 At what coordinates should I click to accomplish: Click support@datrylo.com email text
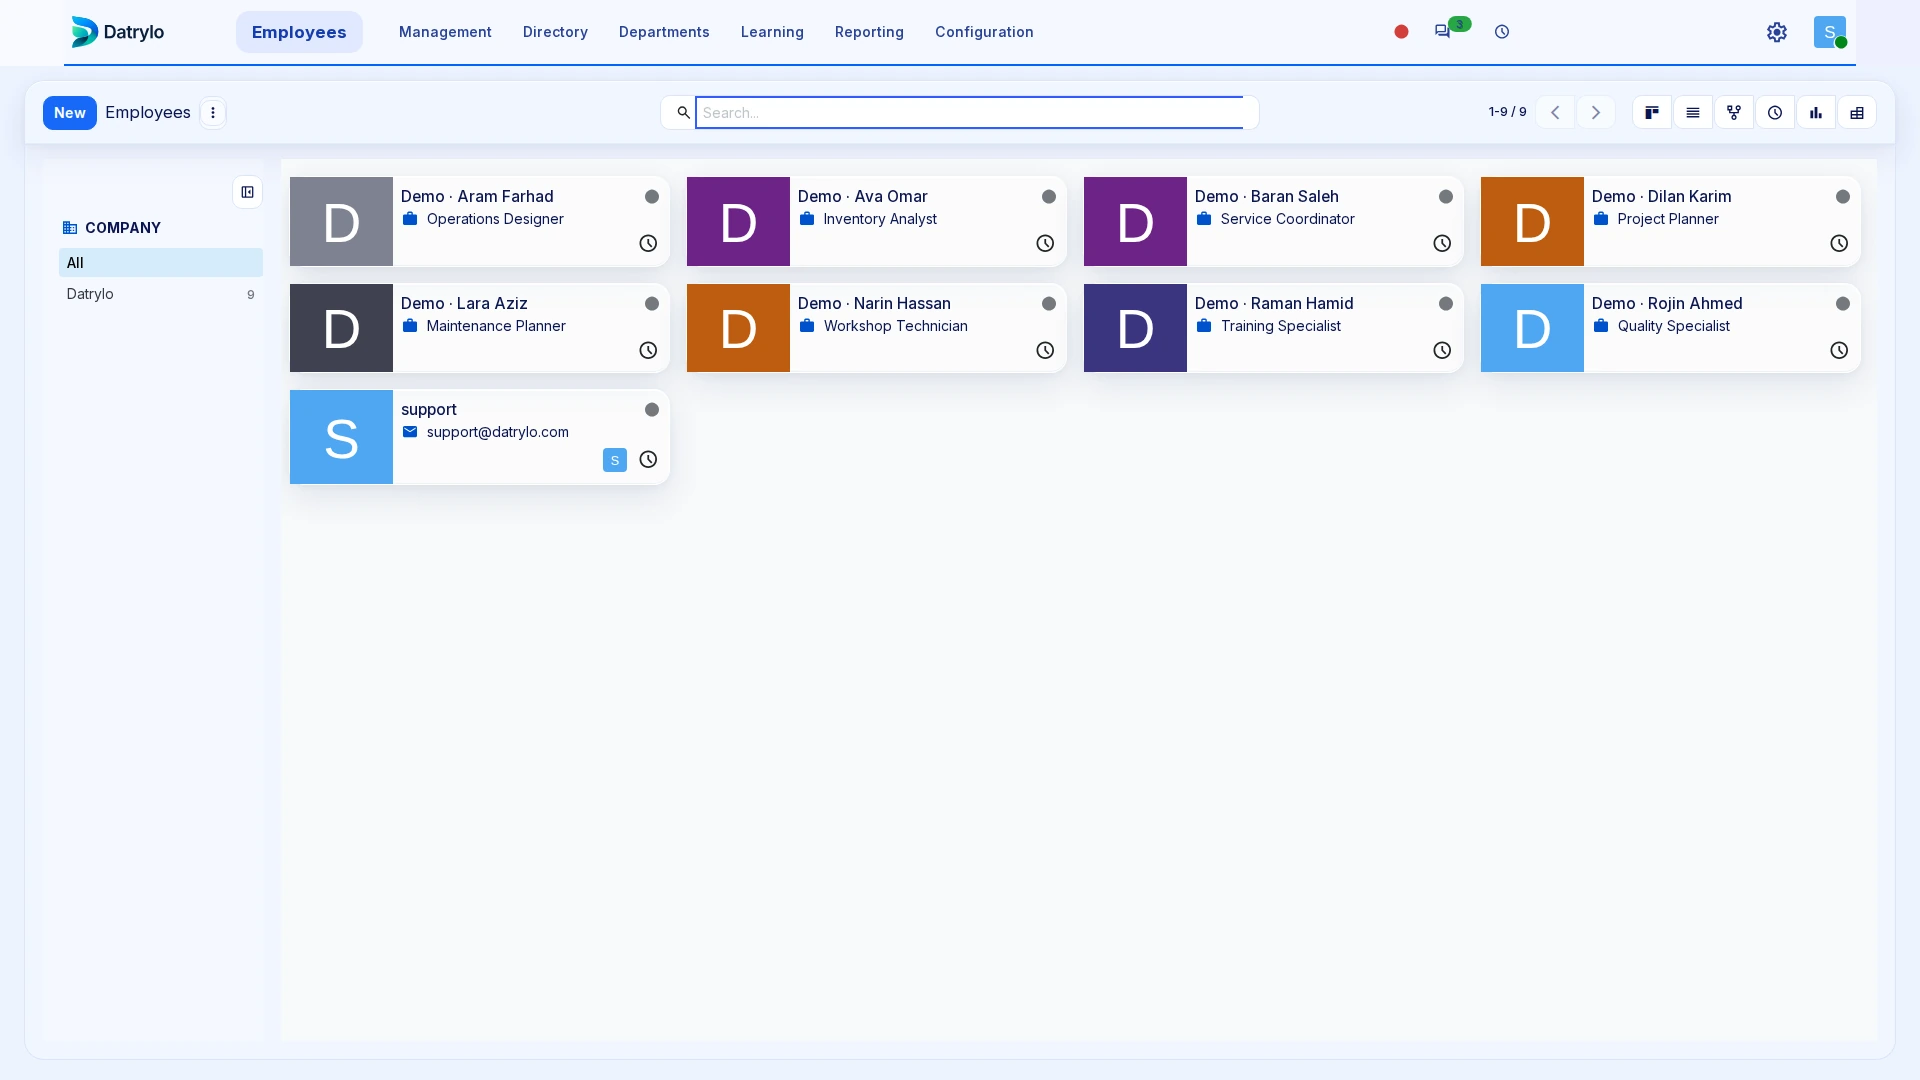tap(498, 432)
